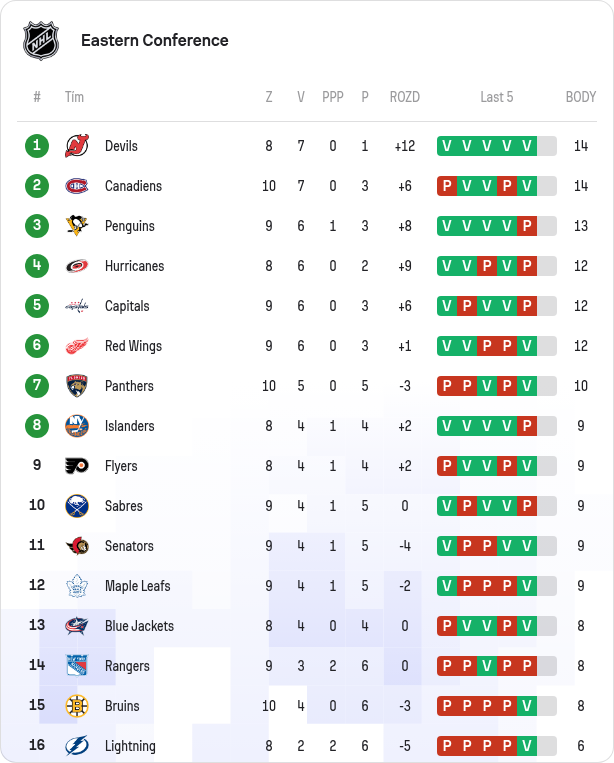This screenshot has height=763, width=614.
Task: Sort table by BODY column header
Action: 581,97
